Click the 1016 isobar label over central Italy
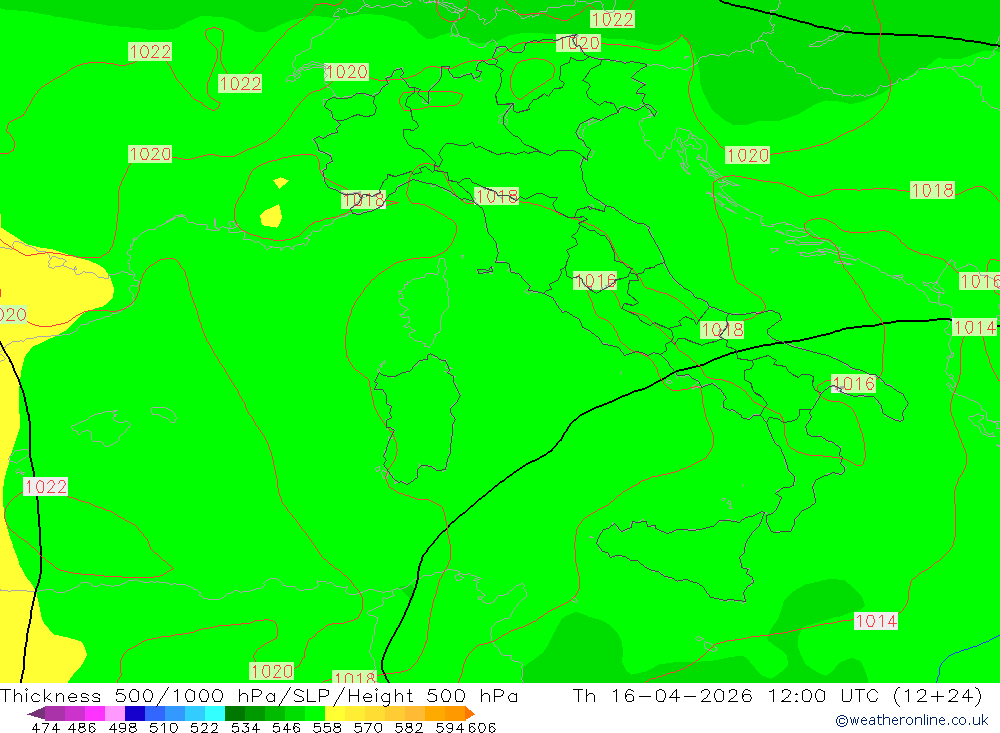The width and height of the screenshot is (1000, 733). [x=595, y=281]
